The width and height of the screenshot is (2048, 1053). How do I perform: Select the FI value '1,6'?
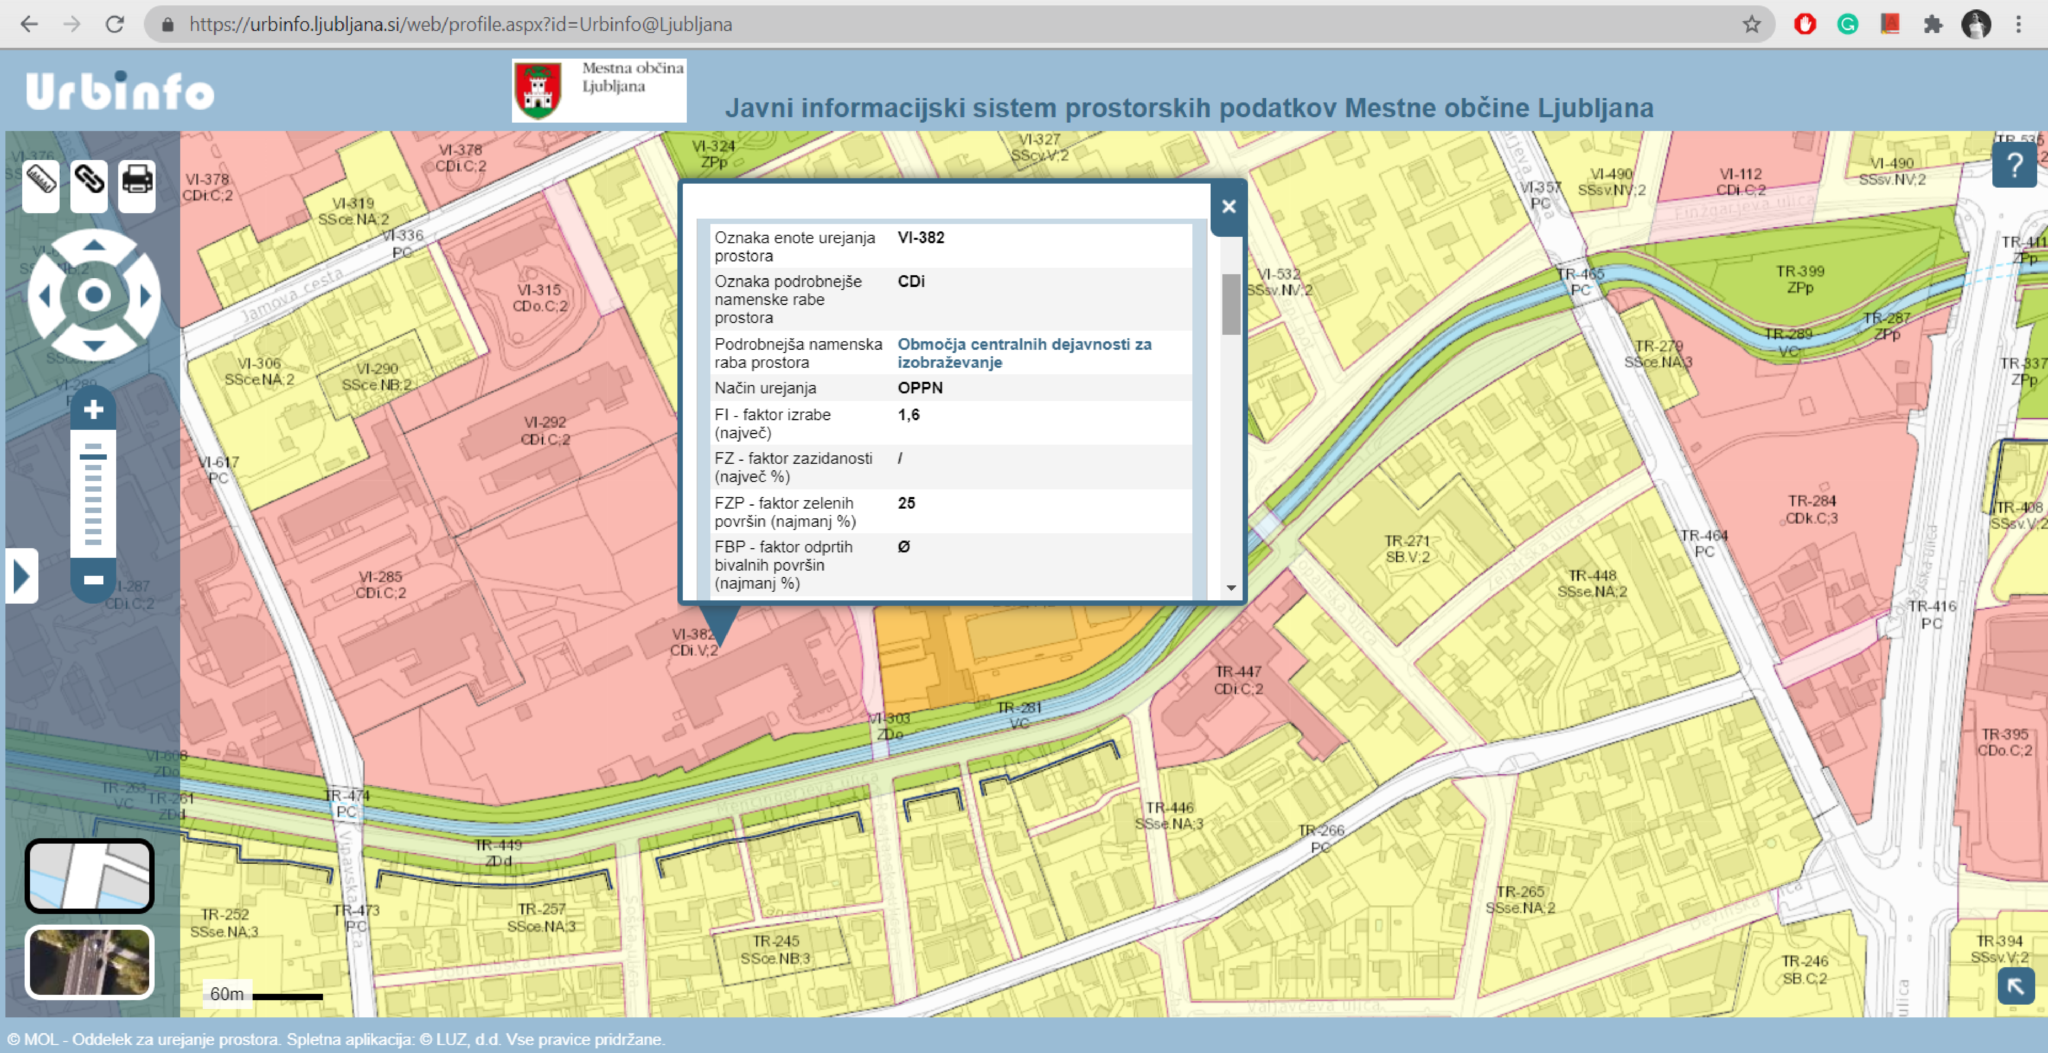tap(909, 415)
